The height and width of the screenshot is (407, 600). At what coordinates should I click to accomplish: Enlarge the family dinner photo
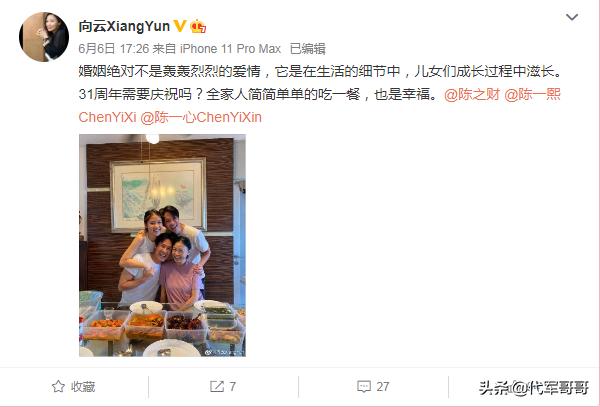click(162, 245)
